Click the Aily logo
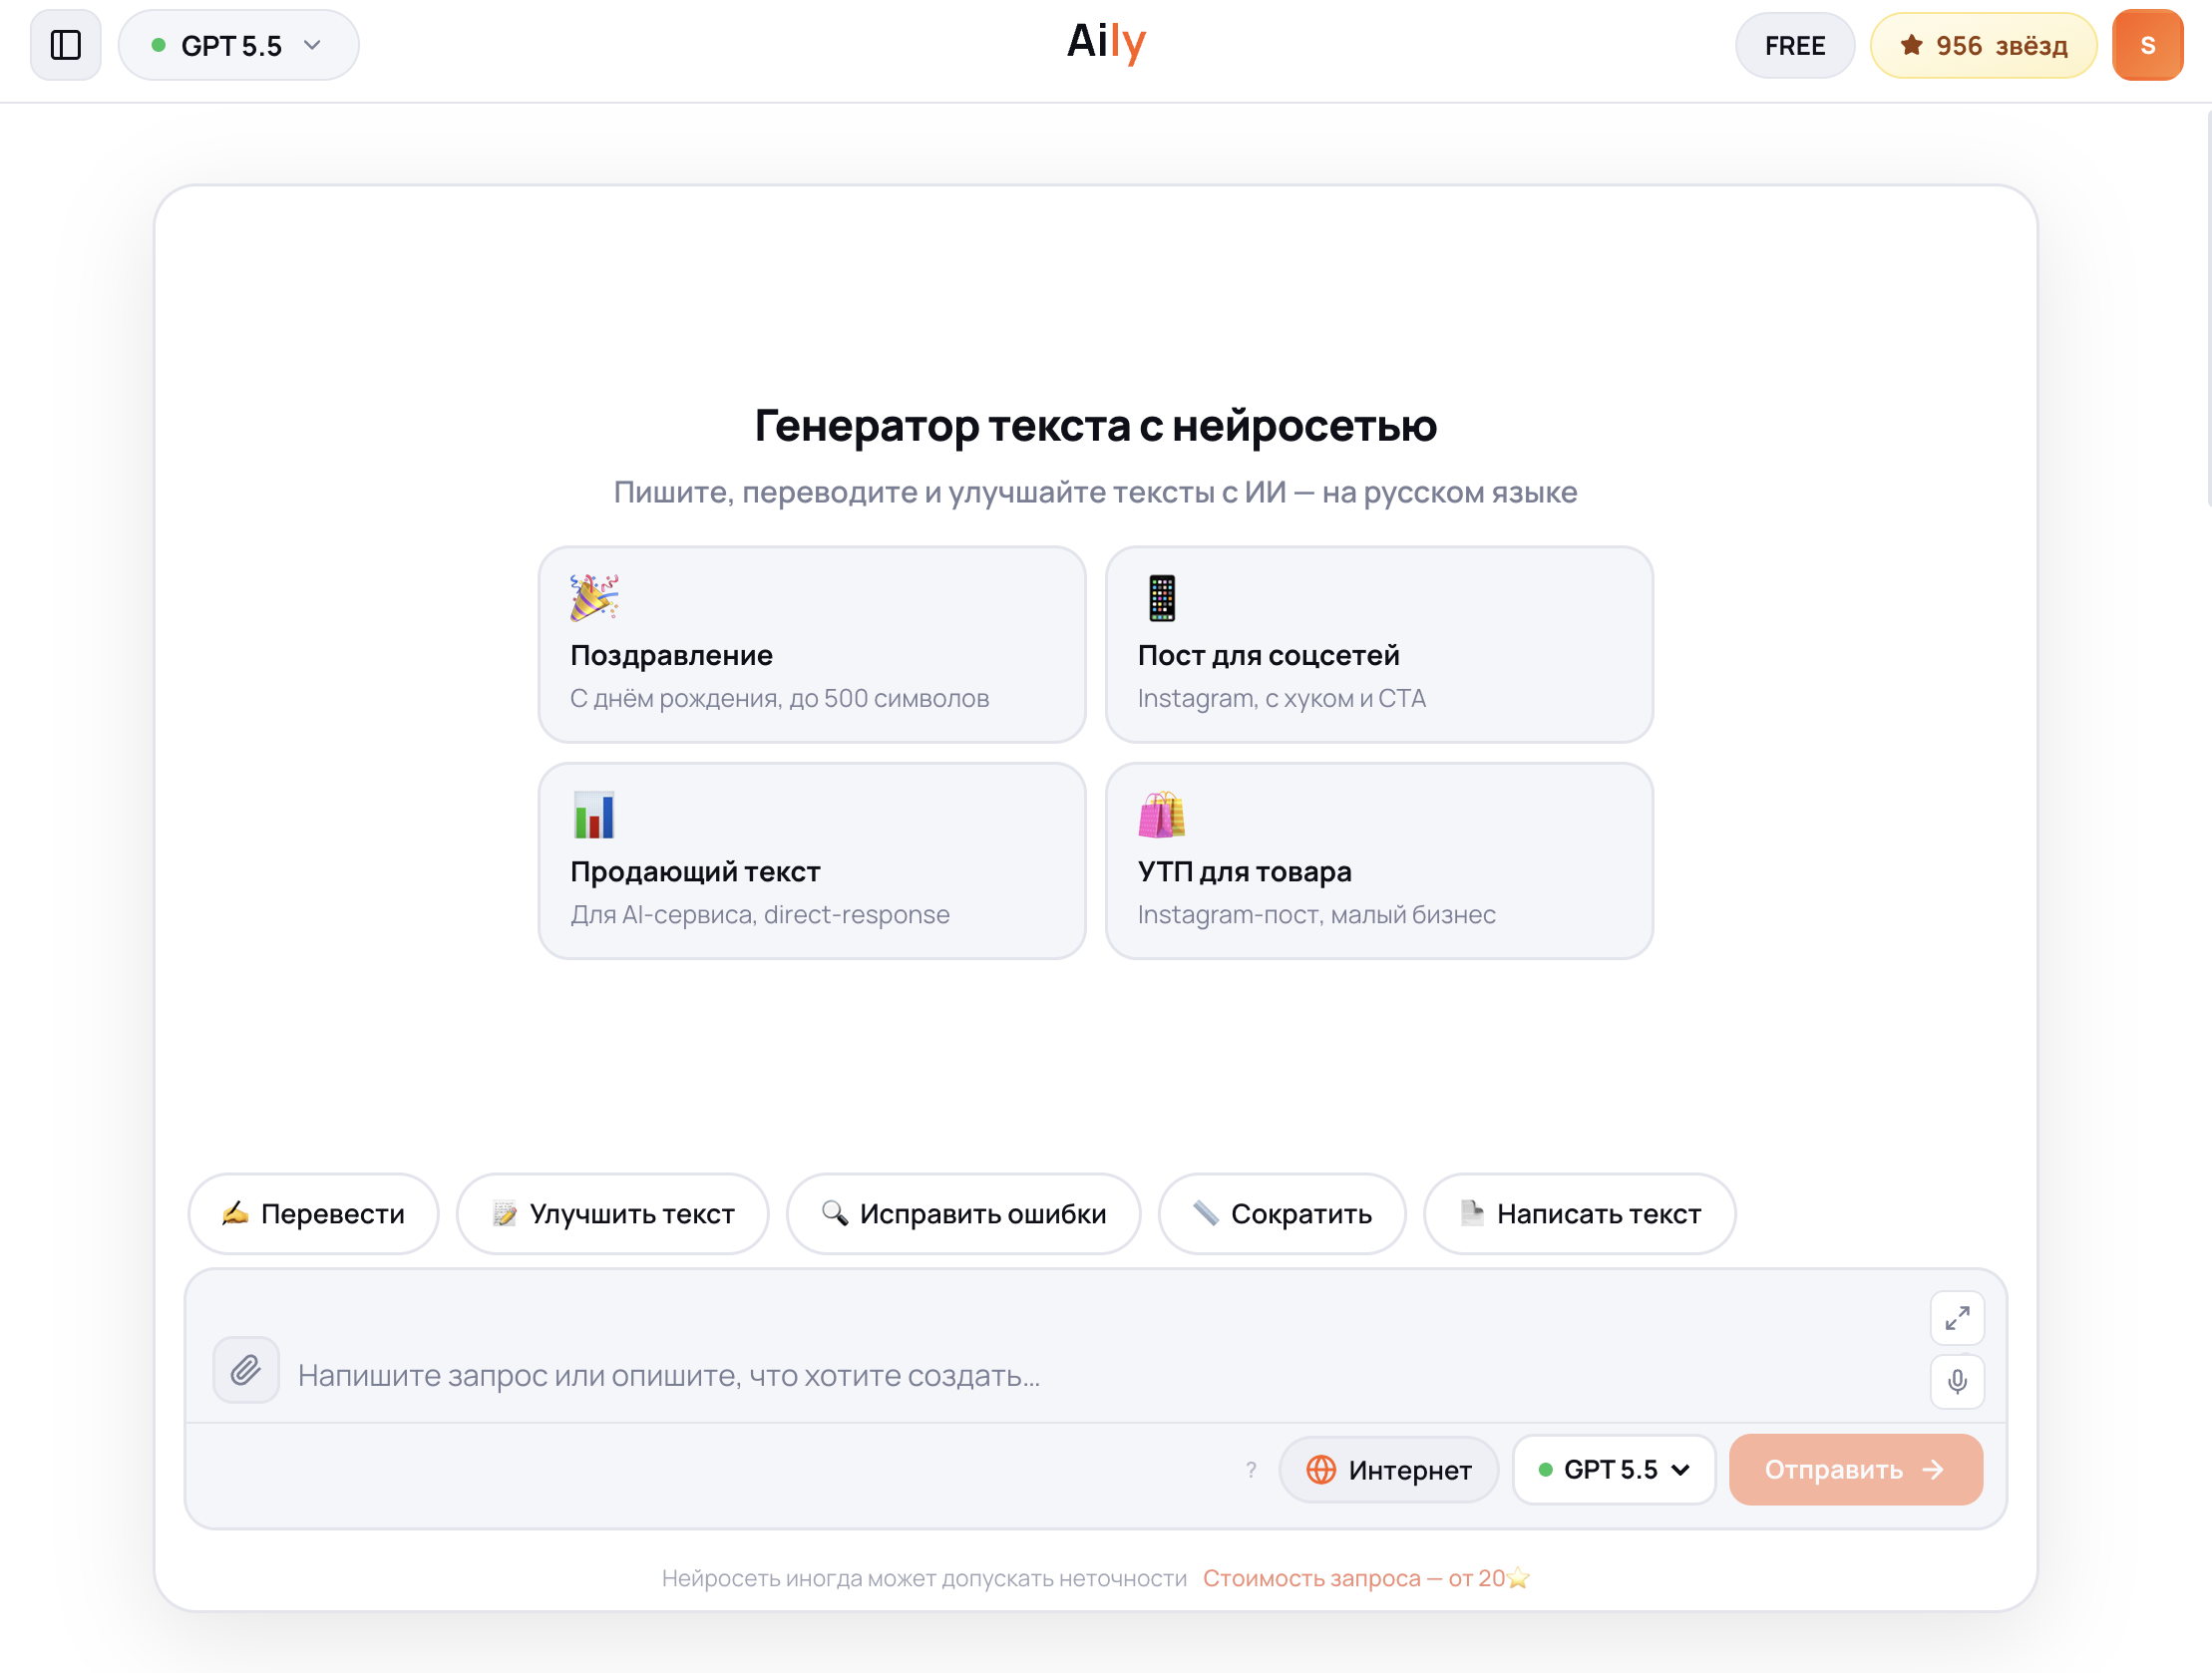Viewport: 2212px width, 1673px height. click(x=1106, y=43)
